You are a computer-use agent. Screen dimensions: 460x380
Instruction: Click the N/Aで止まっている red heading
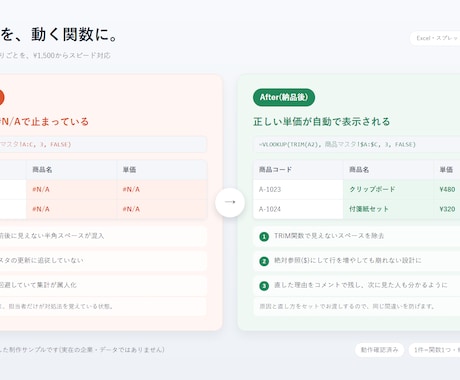click(44, 122)
